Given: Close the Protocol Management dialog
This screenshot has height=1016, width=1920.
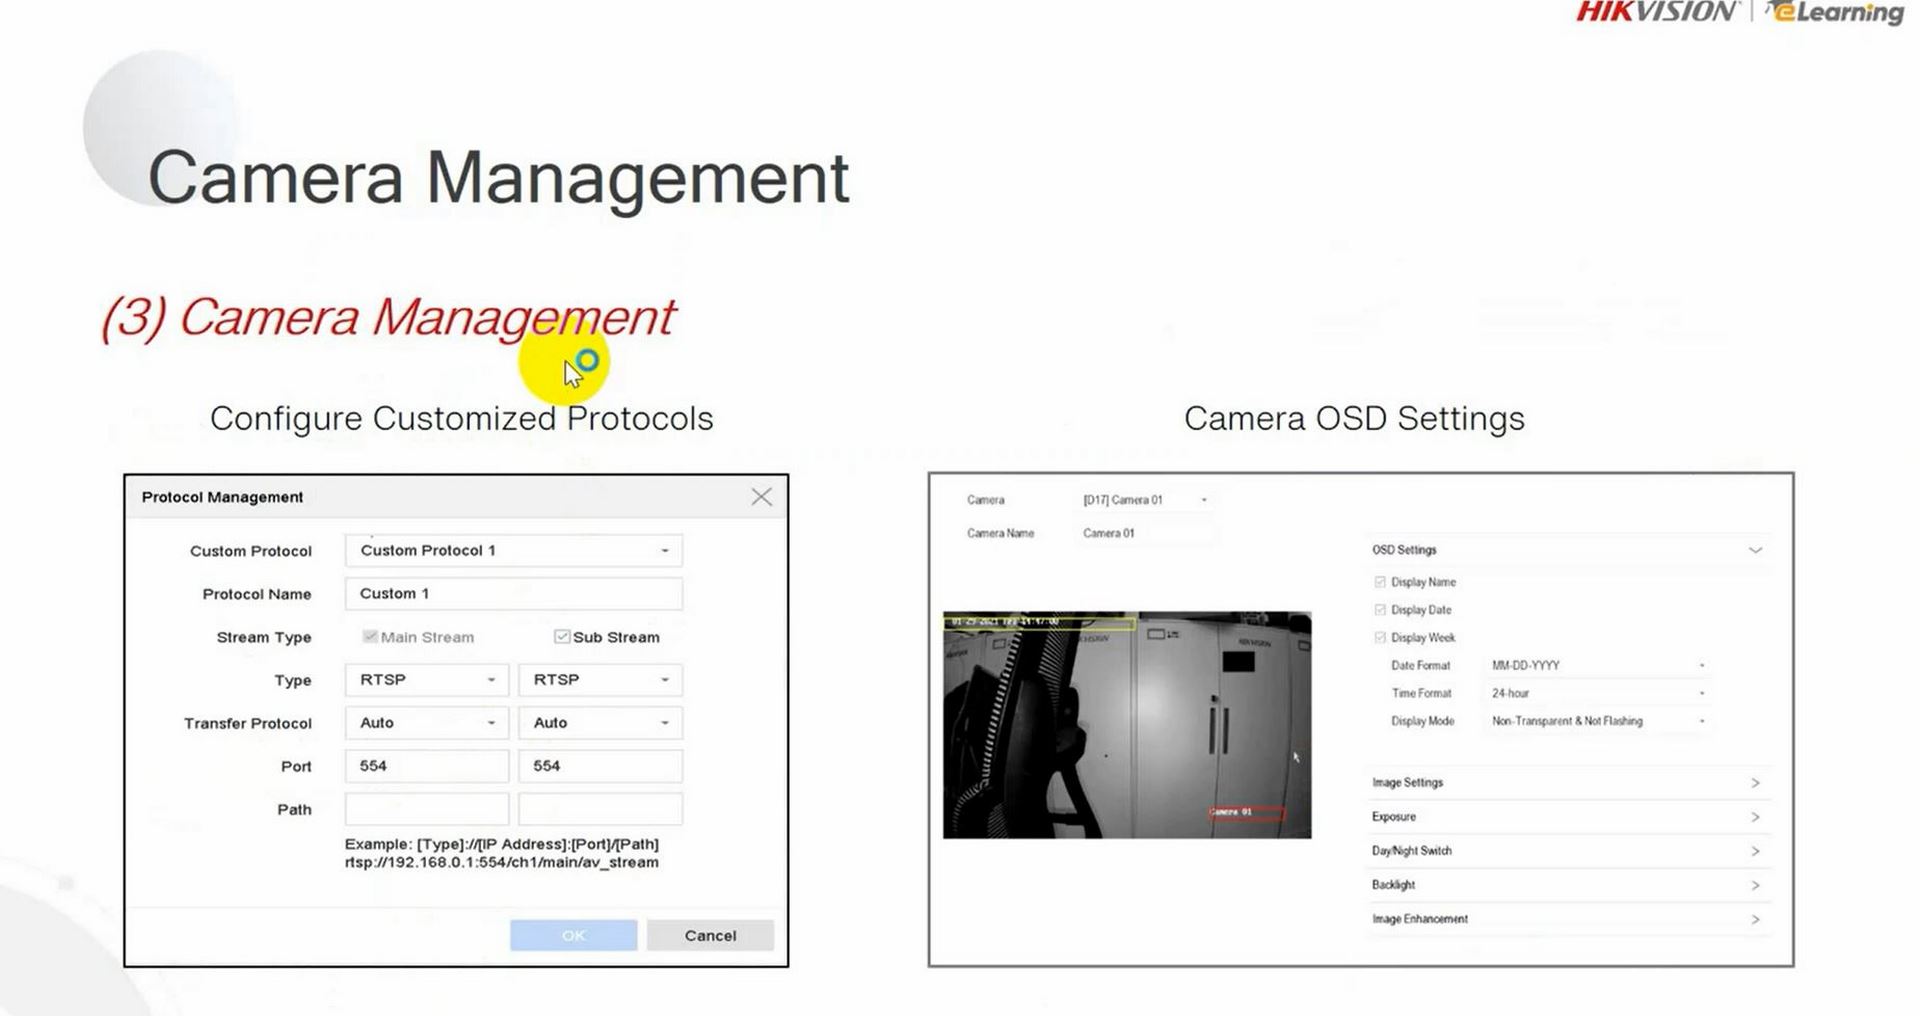Looking at the screenshot, I should (762, 496).
